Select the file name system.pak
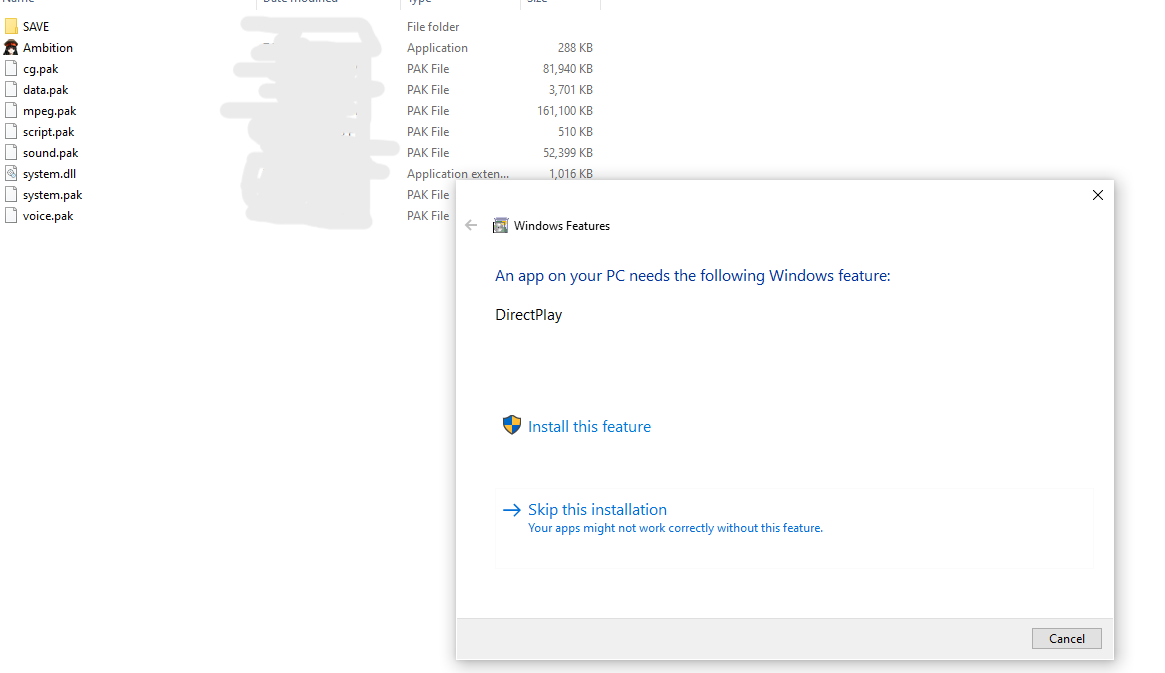 [53, 195]
